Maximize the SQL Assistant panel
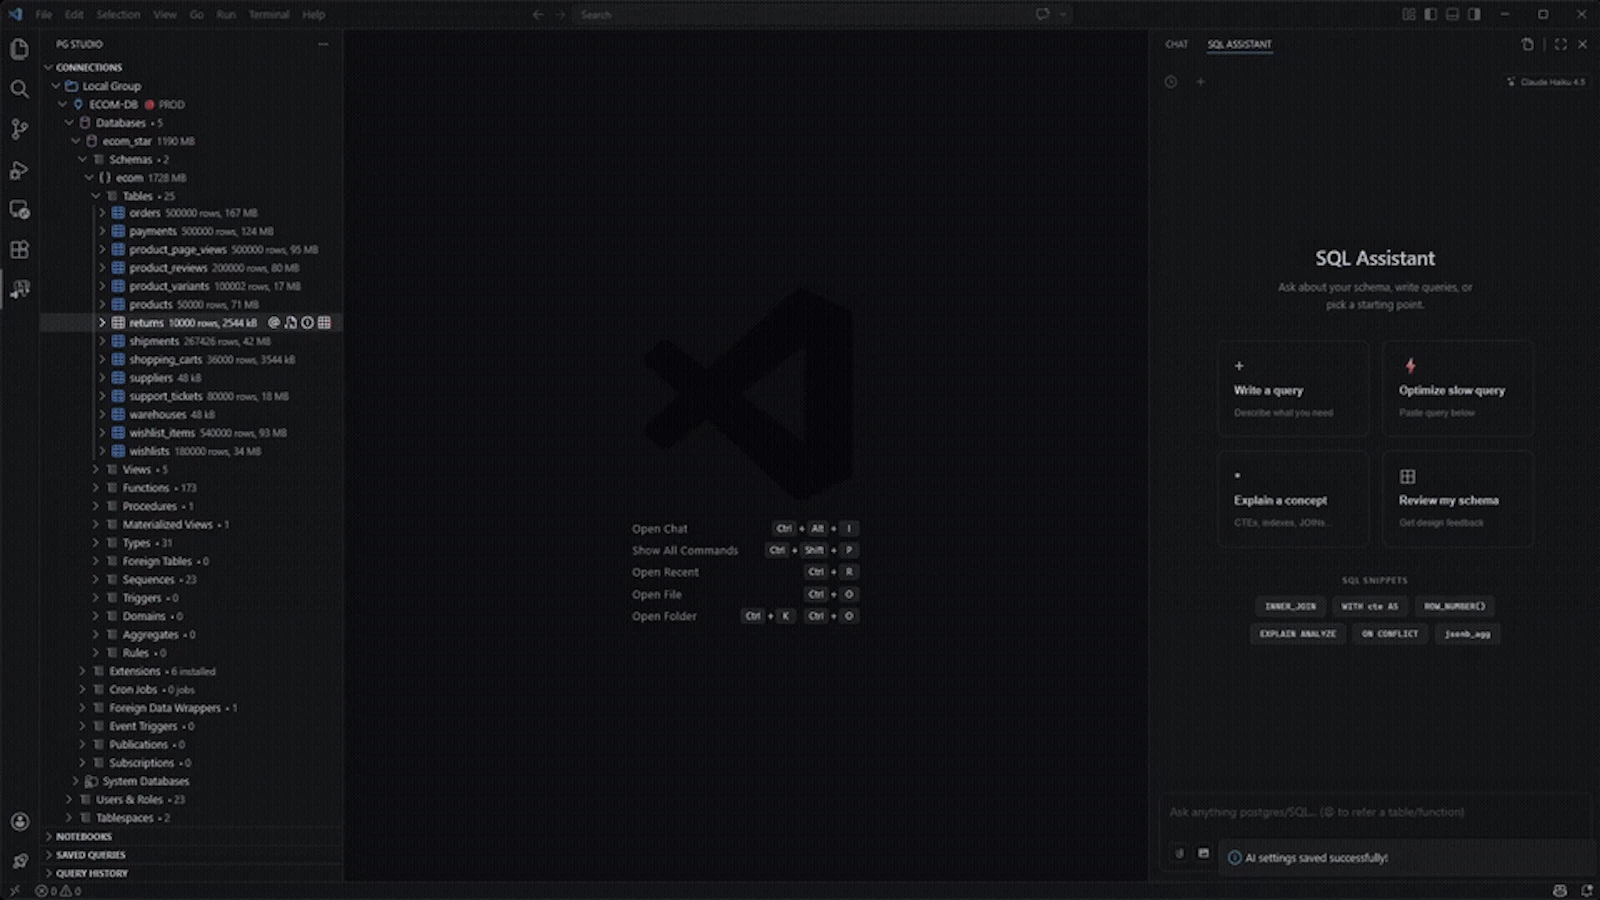The height and width of the screenshot is (900, 1600). tap(1560, 44)
